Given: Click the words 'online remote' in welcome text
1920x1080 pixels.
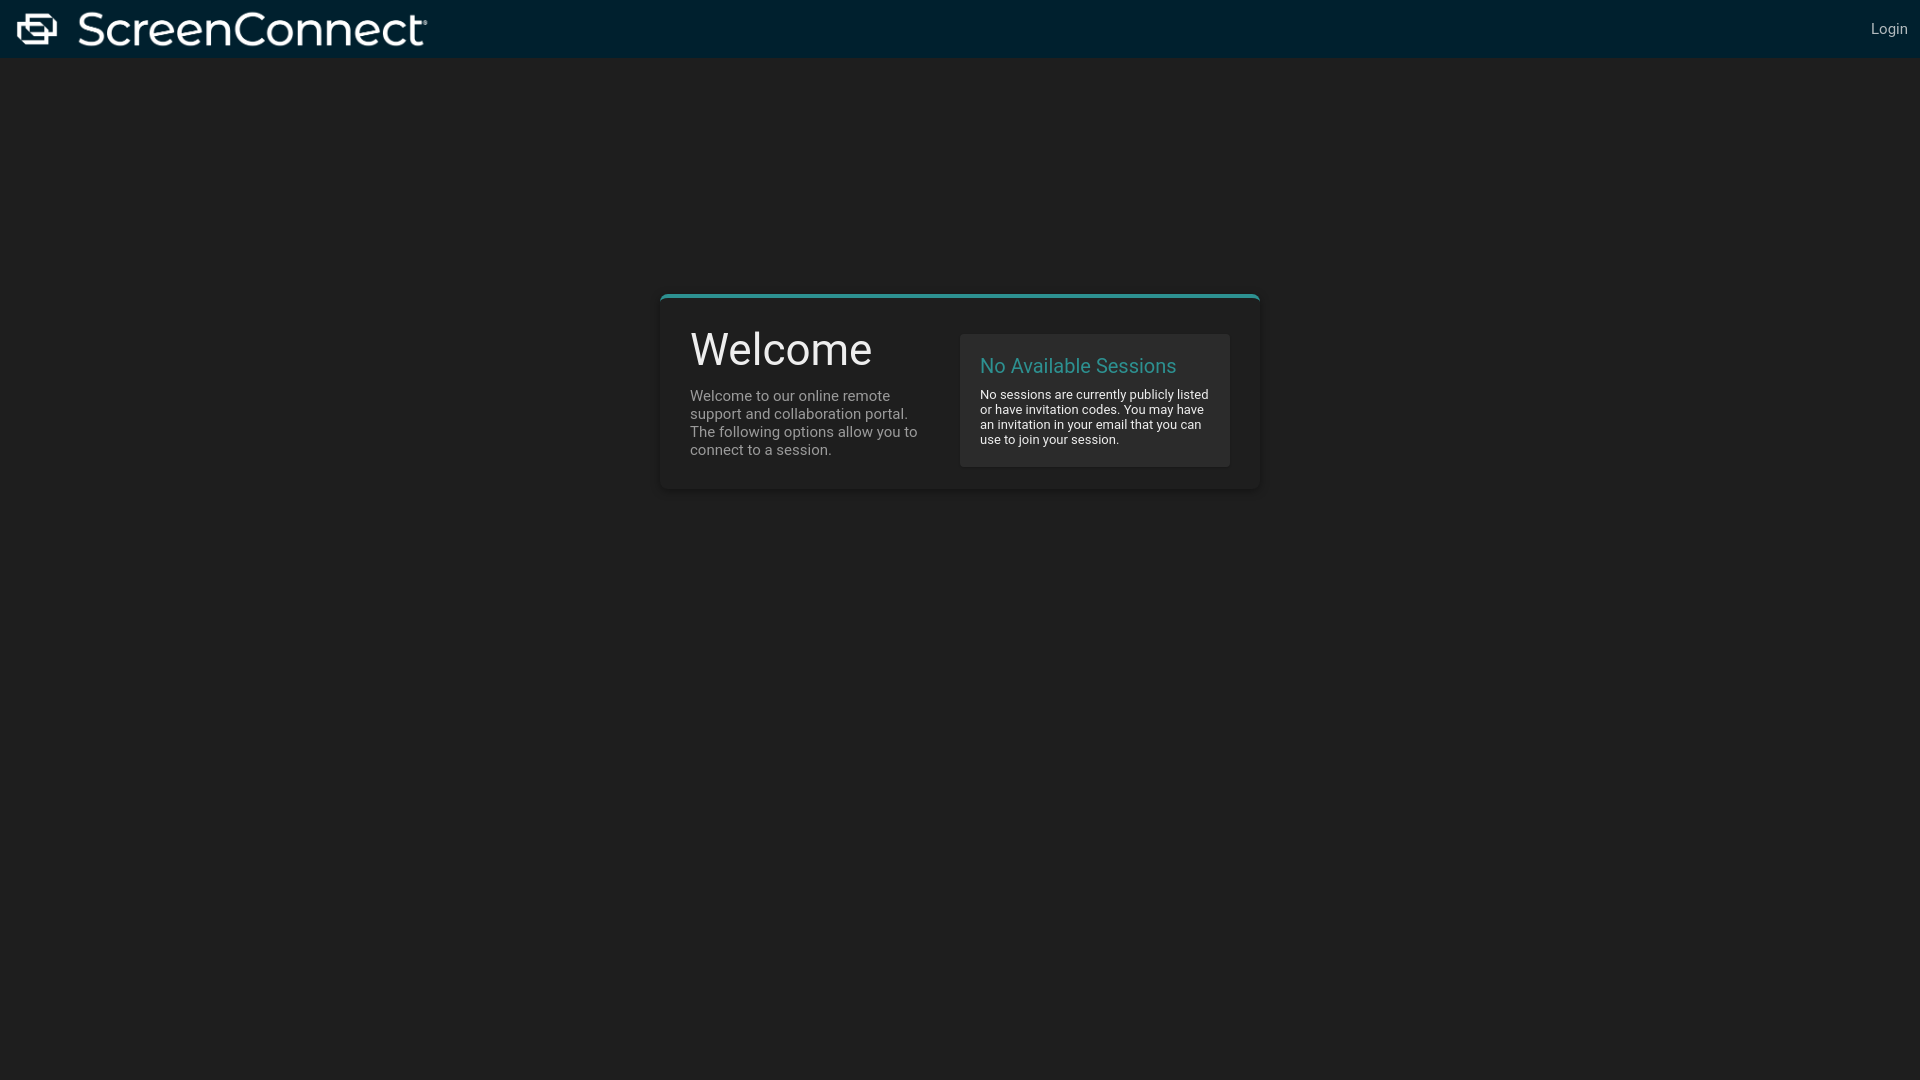Looking at the screenshot, I should (x=844, y=396).
